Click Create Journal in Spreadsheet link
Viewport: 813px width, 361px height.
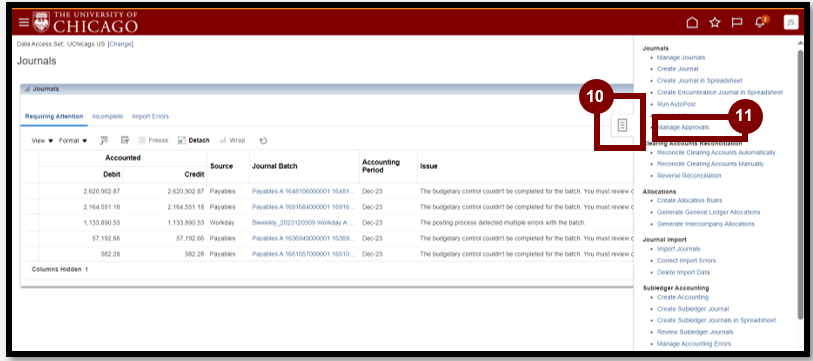pos(699,81)
